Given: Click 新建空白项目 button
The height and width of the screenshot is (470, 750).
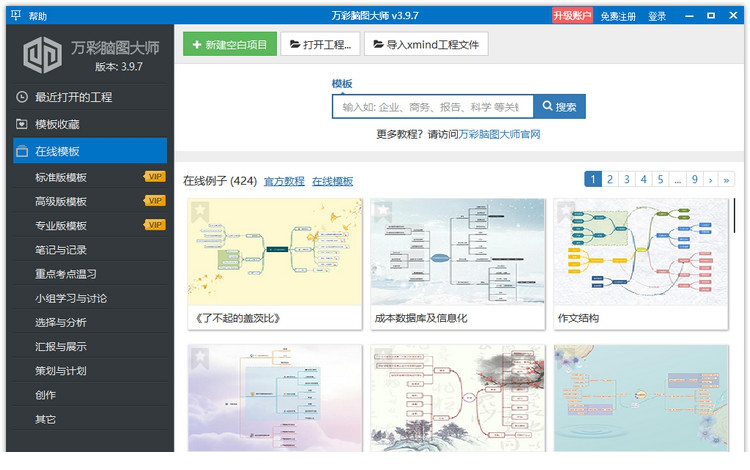Looking at the screenshot, I should 230,44.
